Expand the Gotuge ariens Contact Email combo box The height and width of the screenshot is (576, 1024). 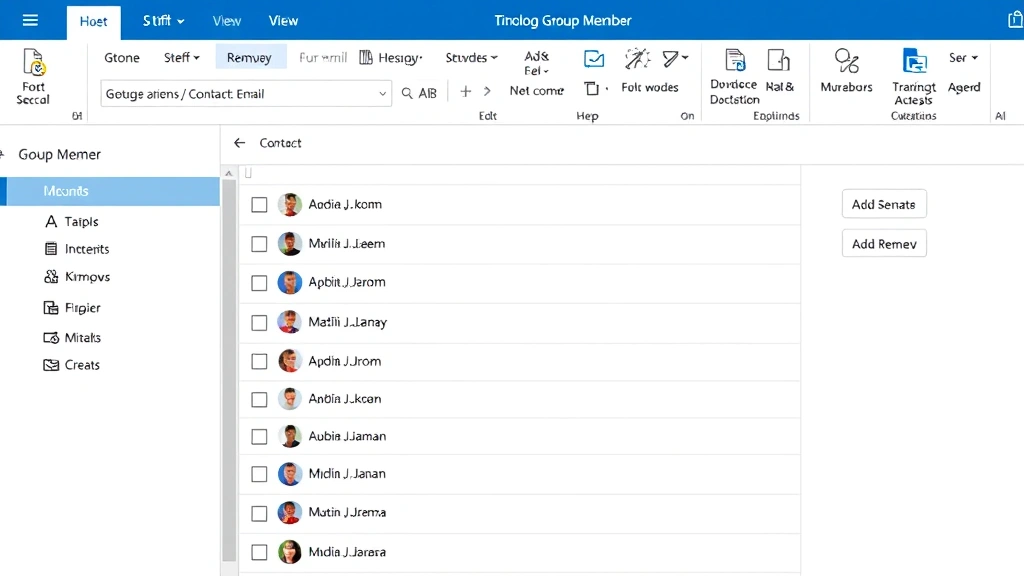382,92
